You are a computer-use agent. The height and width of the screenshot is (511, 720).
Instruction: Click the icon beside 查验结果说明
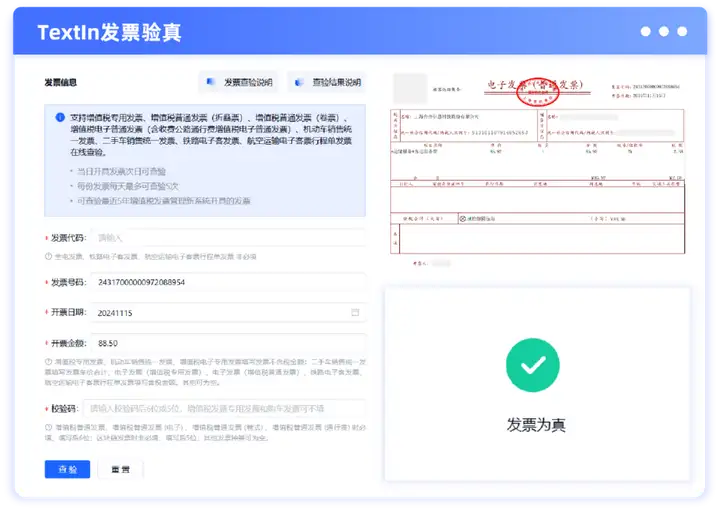tap(299, 82)
